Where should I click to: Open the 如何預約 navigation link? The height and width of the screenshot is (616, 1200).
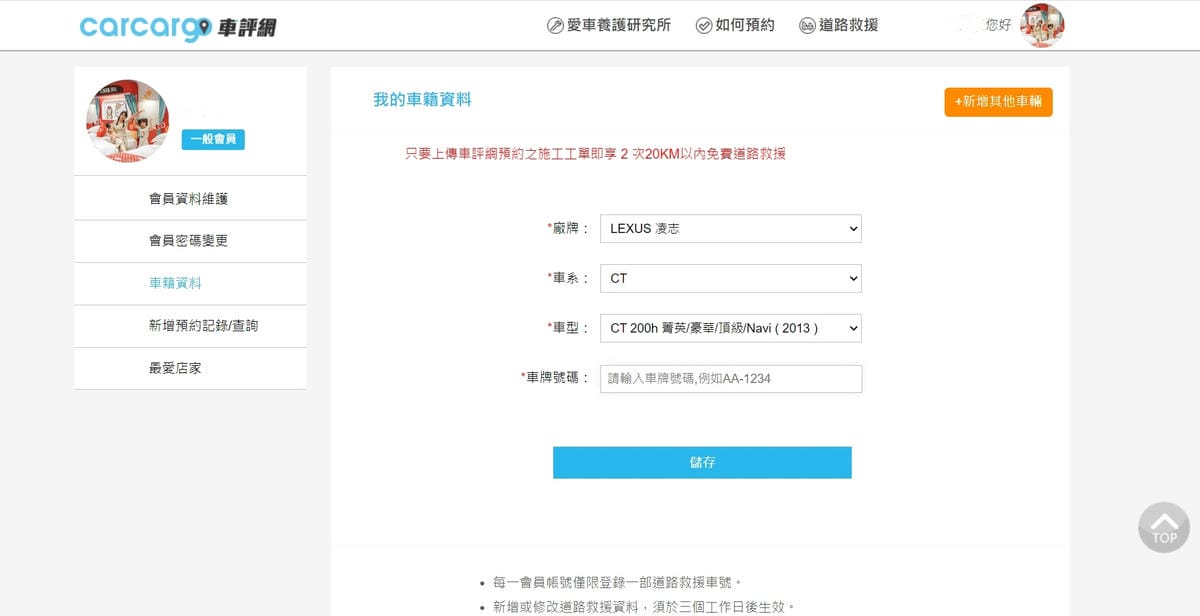(745, 26)
